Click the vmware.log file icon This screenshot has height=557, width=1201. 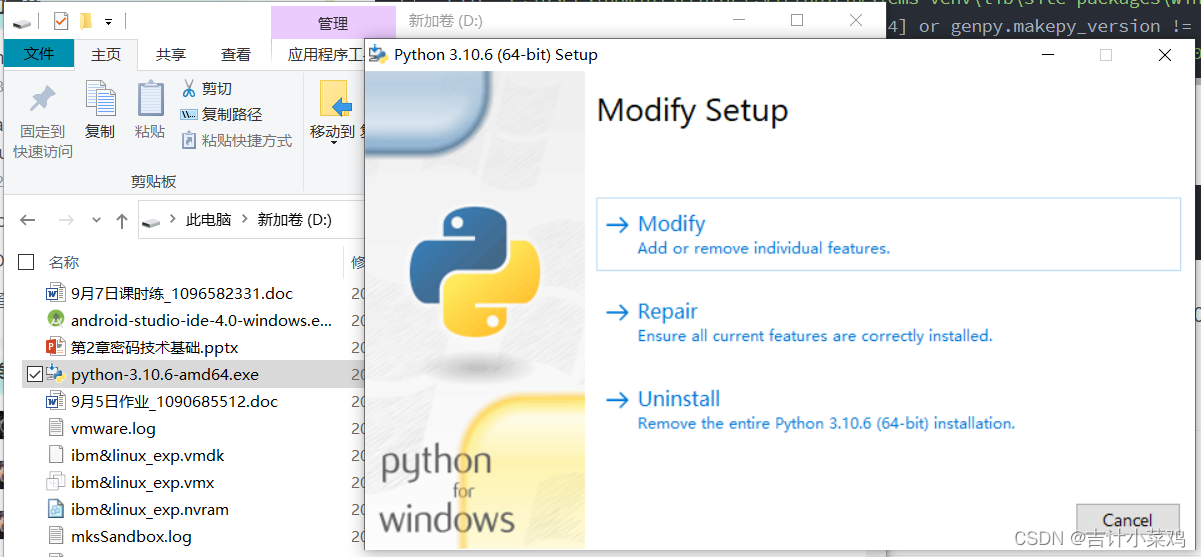point(55,428)
